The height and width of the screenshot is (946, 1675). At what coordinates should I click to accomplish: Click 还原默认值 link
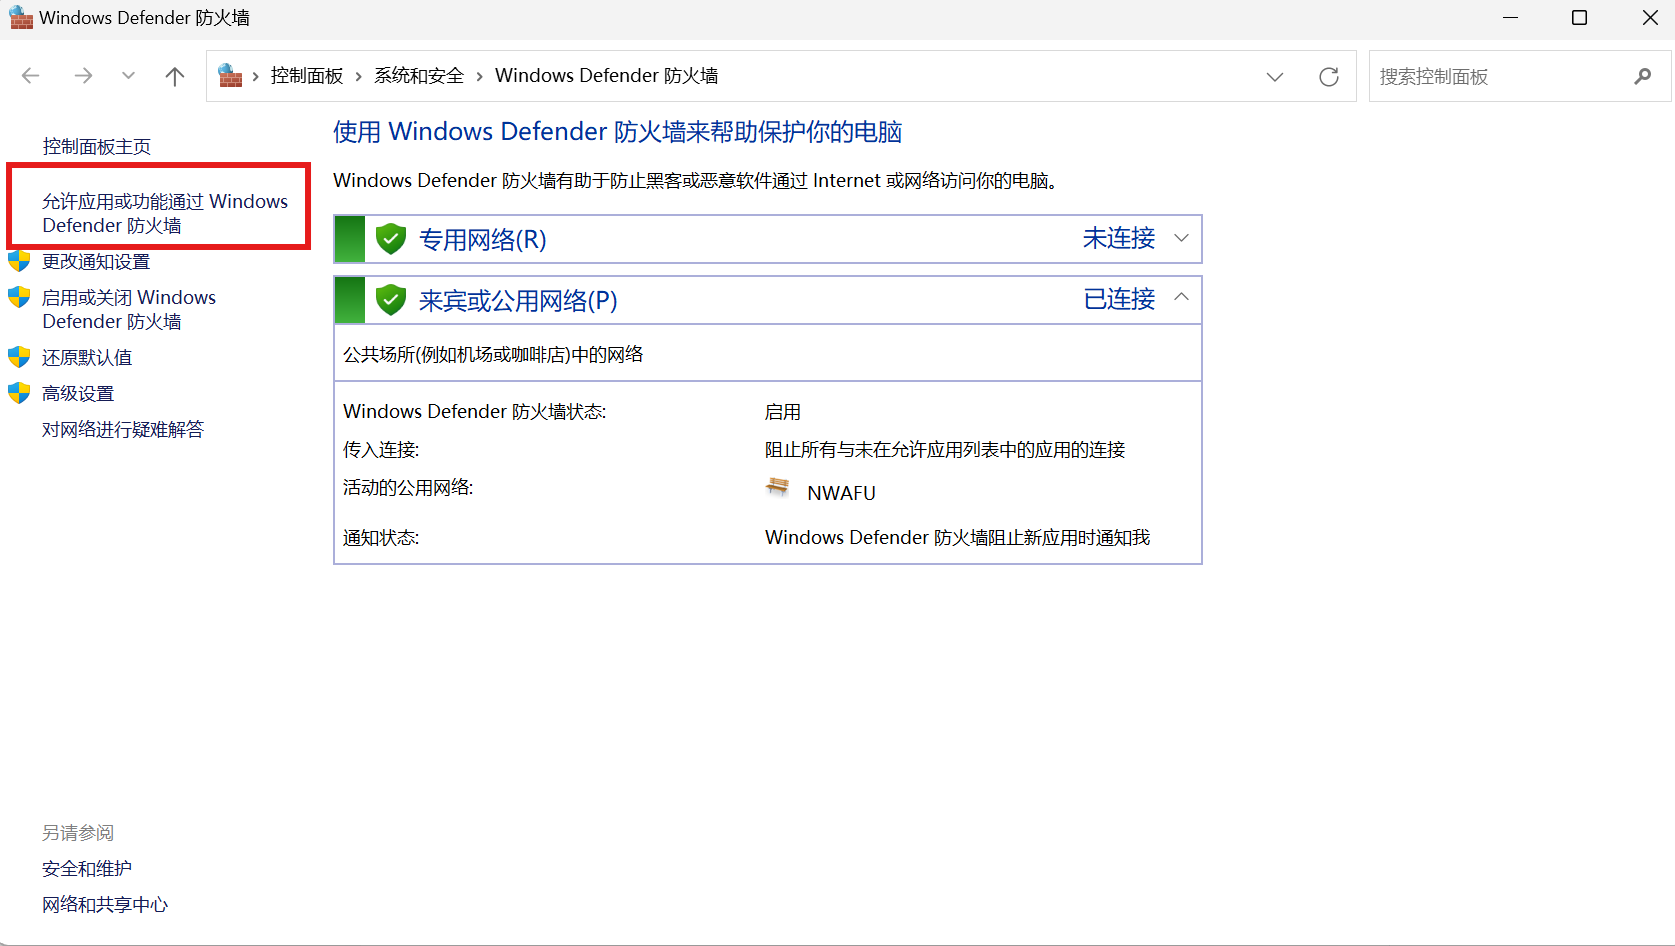coord(87,358)
